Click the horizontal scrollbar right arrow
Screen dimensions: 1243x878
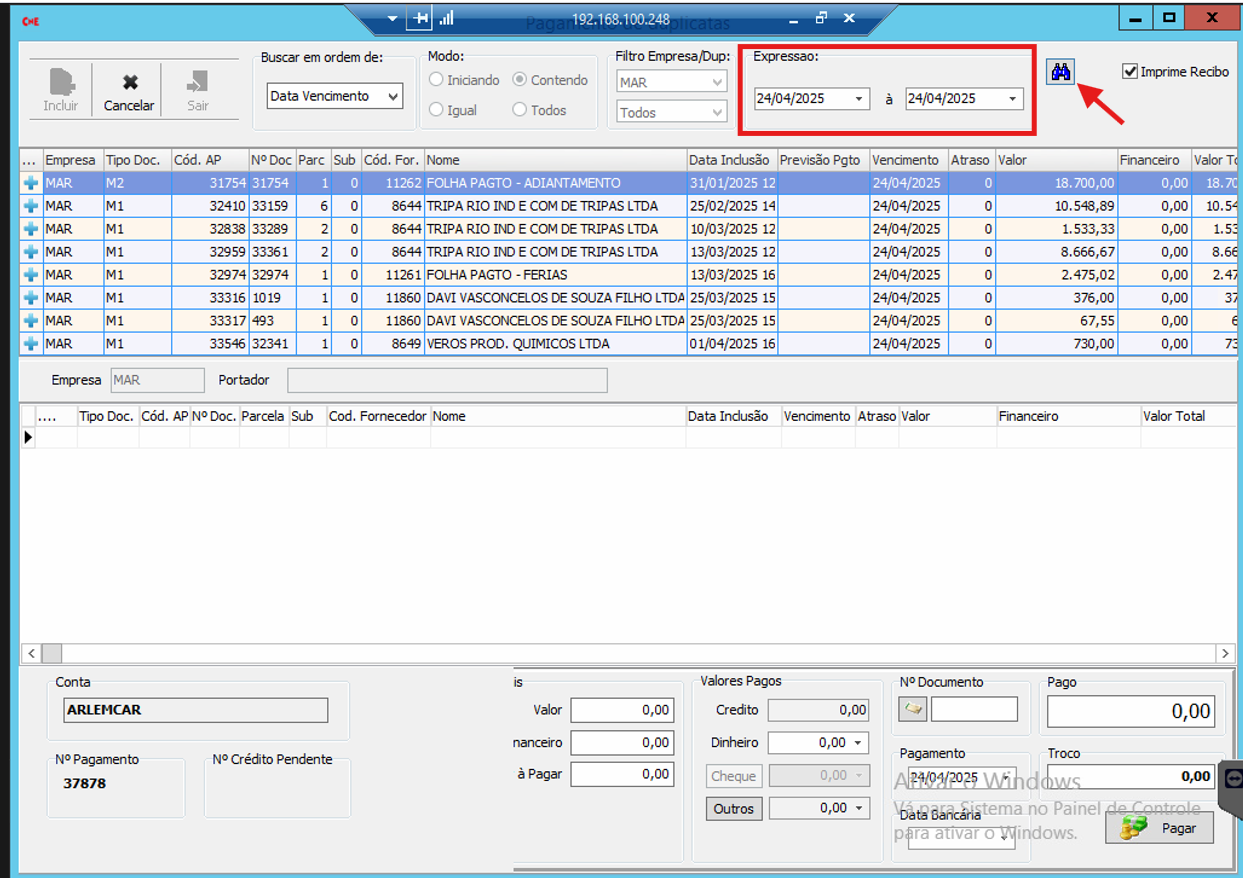(x=1225, y=653)
